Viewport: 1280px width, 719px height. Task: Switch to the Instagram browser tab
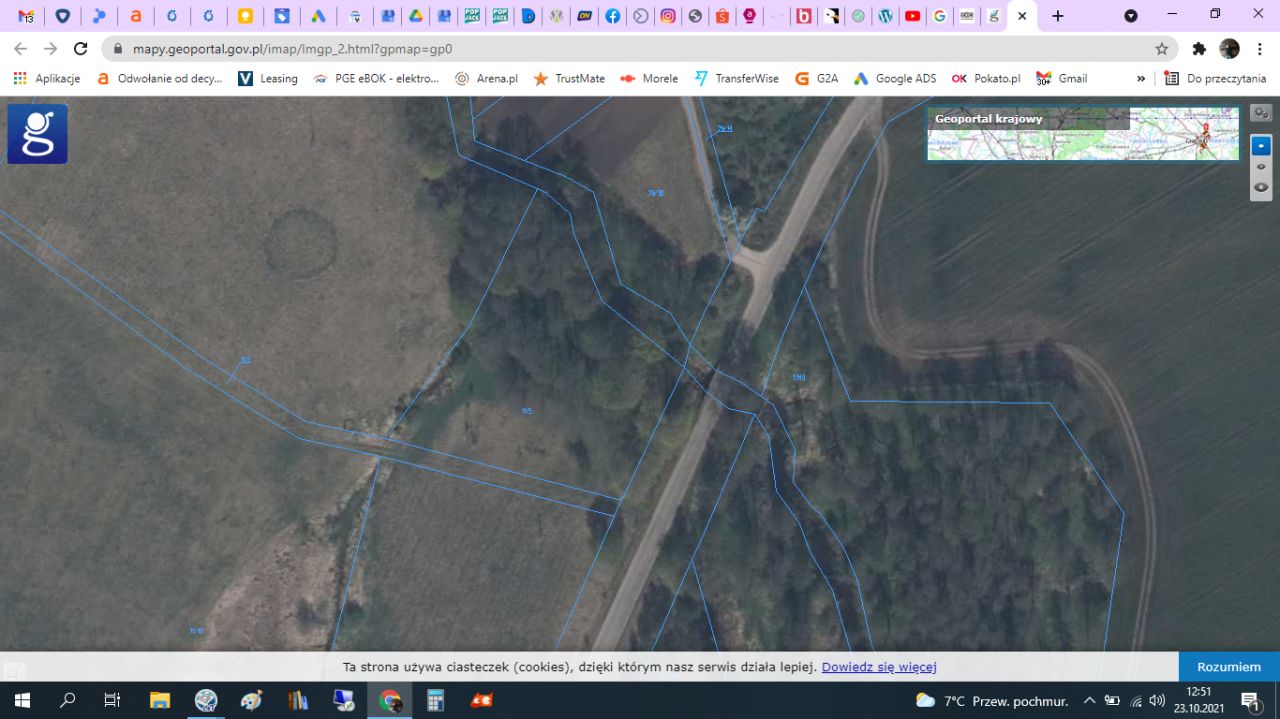[x=667, y=16]
